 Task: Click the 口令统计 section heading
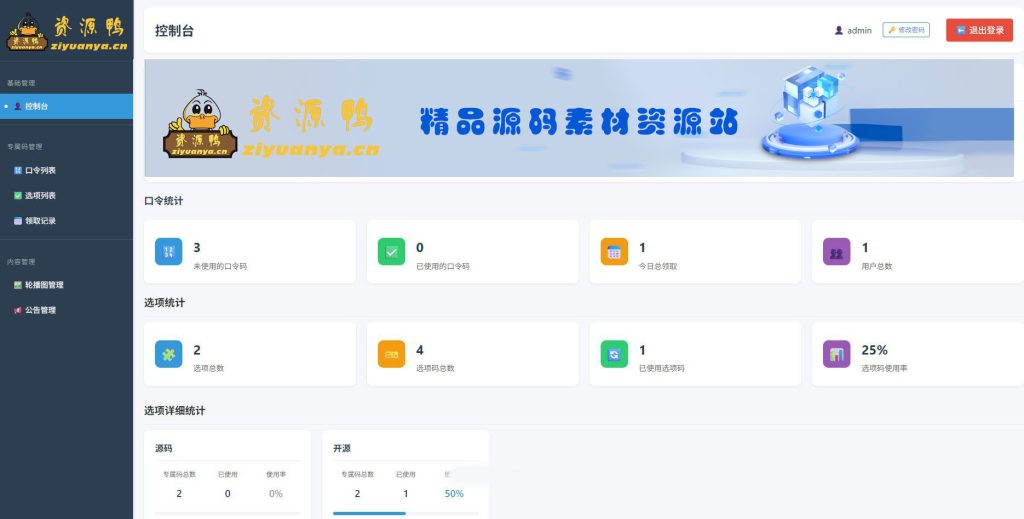pyautogui.click(x=164, y=201)
